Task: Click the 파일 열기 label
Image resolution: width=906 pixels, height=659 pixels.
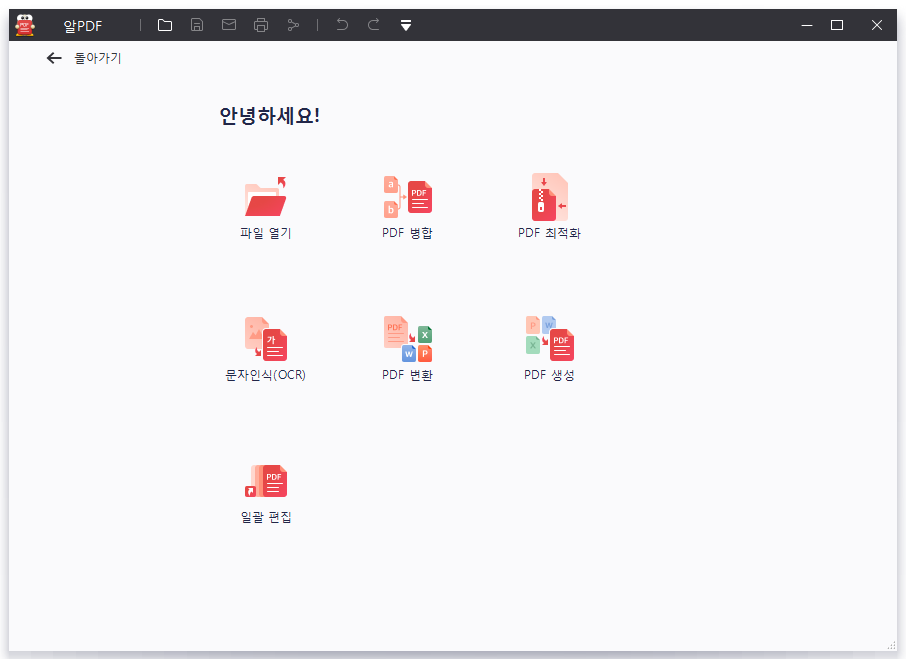Action: coord(266,233)
